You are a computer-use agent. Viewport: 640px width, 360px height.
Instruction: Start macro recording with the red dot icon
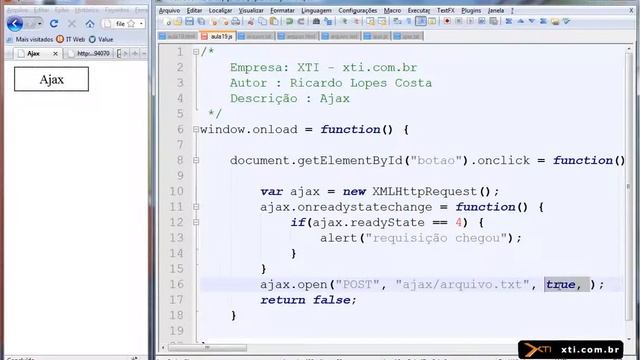pyautogui.click(x=447, y=21)
